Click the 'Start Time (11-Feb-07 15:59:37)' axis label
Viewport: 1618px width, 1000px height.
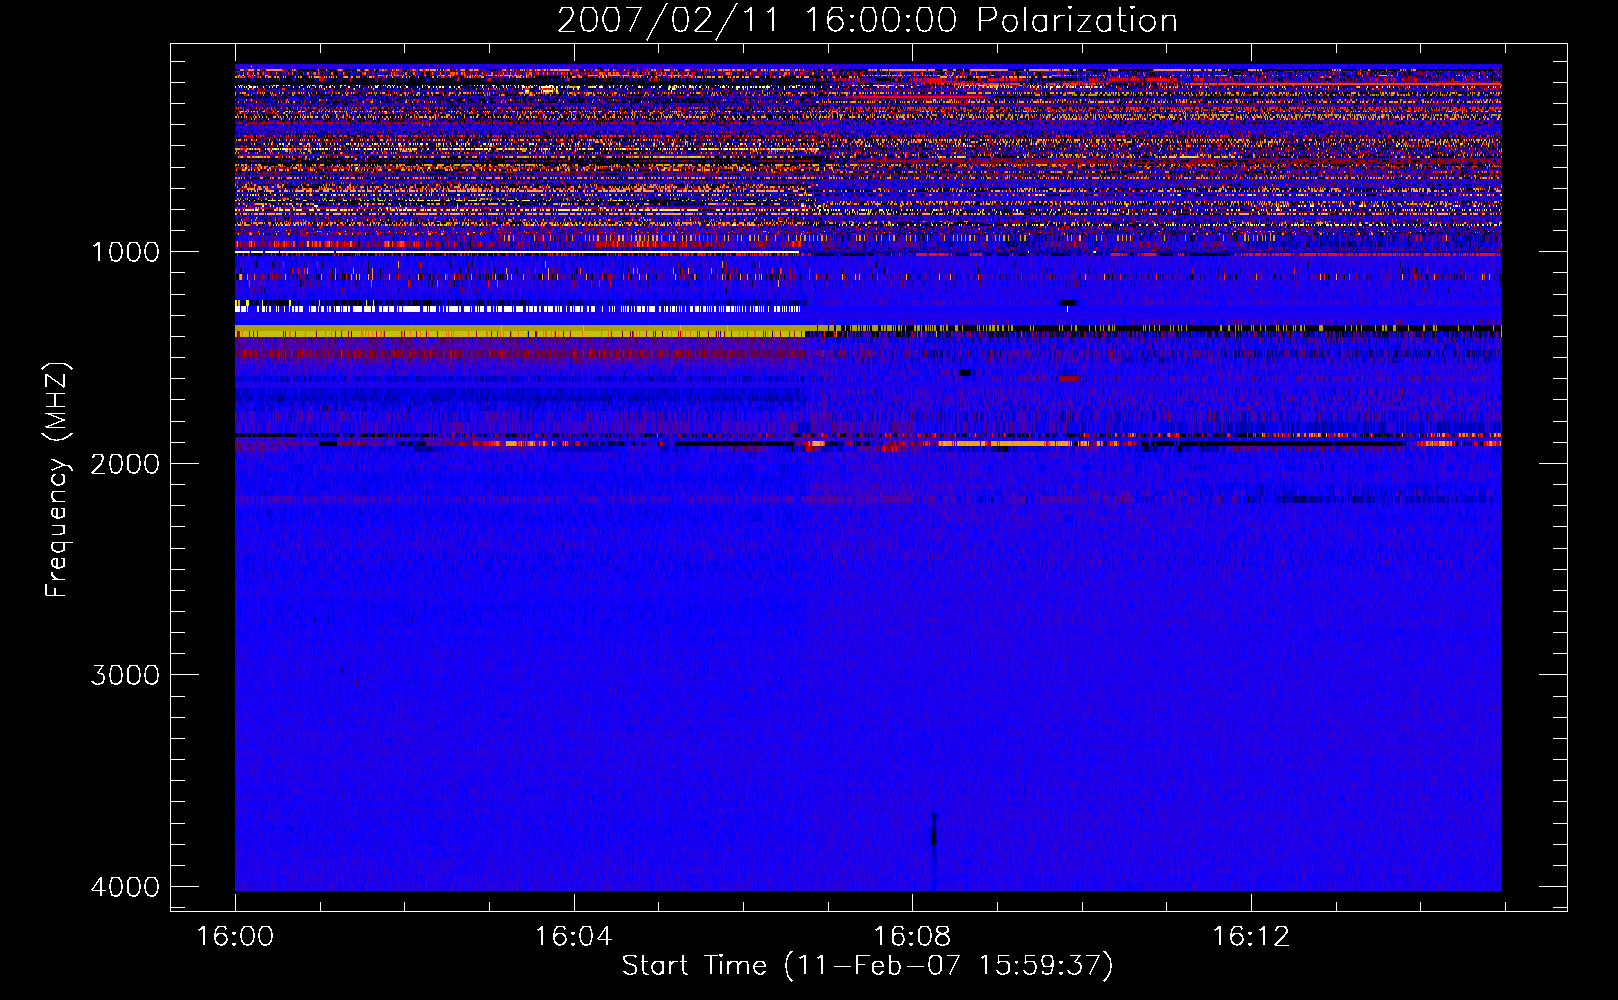point(867,966)
